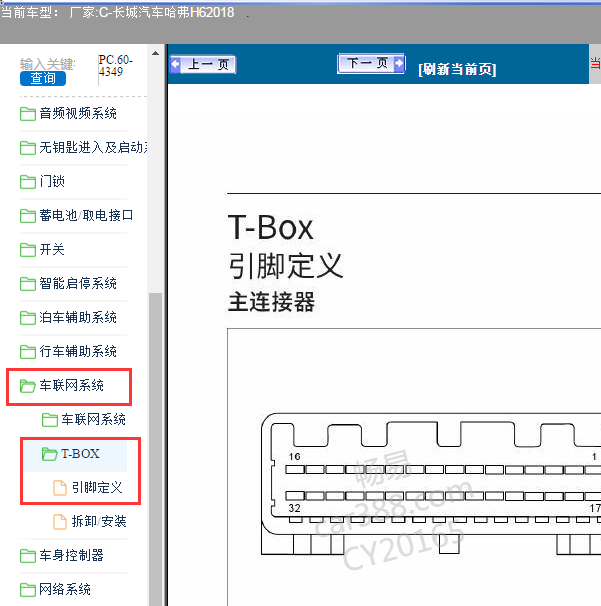Select the 行车辅助系统 tree label
This screenshot has height=606, width=601.
(x=78, y=351)
